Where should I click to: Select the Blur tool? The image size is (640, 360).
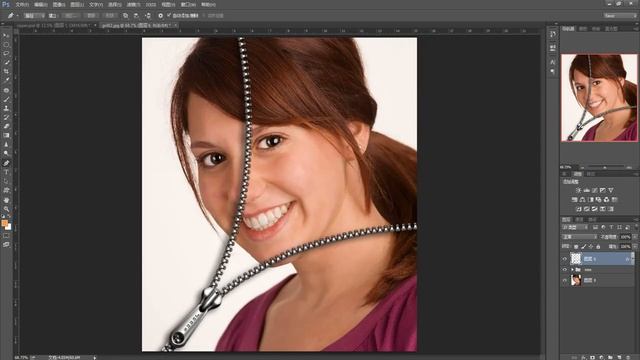[x=6, y=144]
